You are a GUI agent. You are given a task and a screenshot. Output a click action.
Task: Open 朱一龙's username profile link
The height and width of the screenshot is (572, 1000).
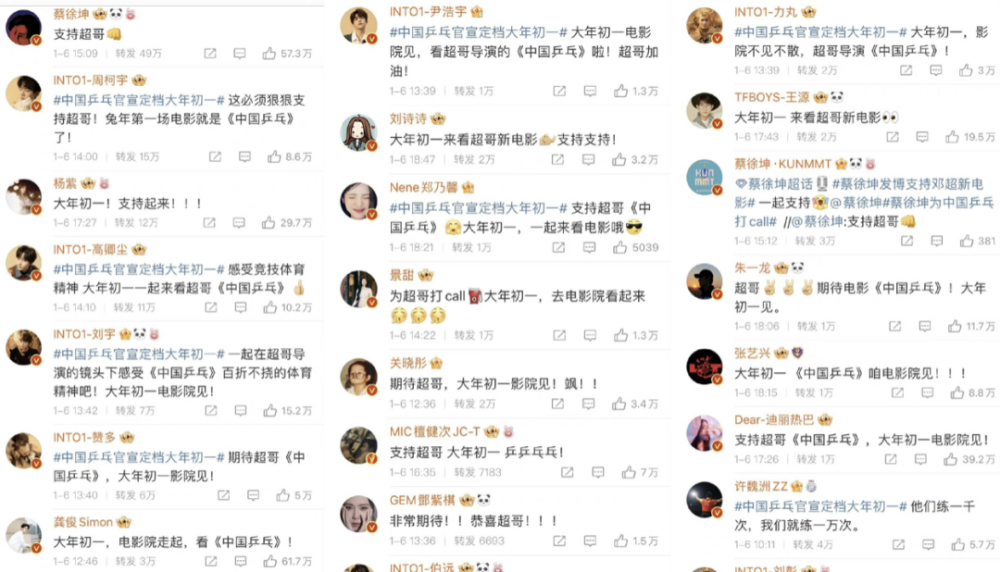[752, 268]
